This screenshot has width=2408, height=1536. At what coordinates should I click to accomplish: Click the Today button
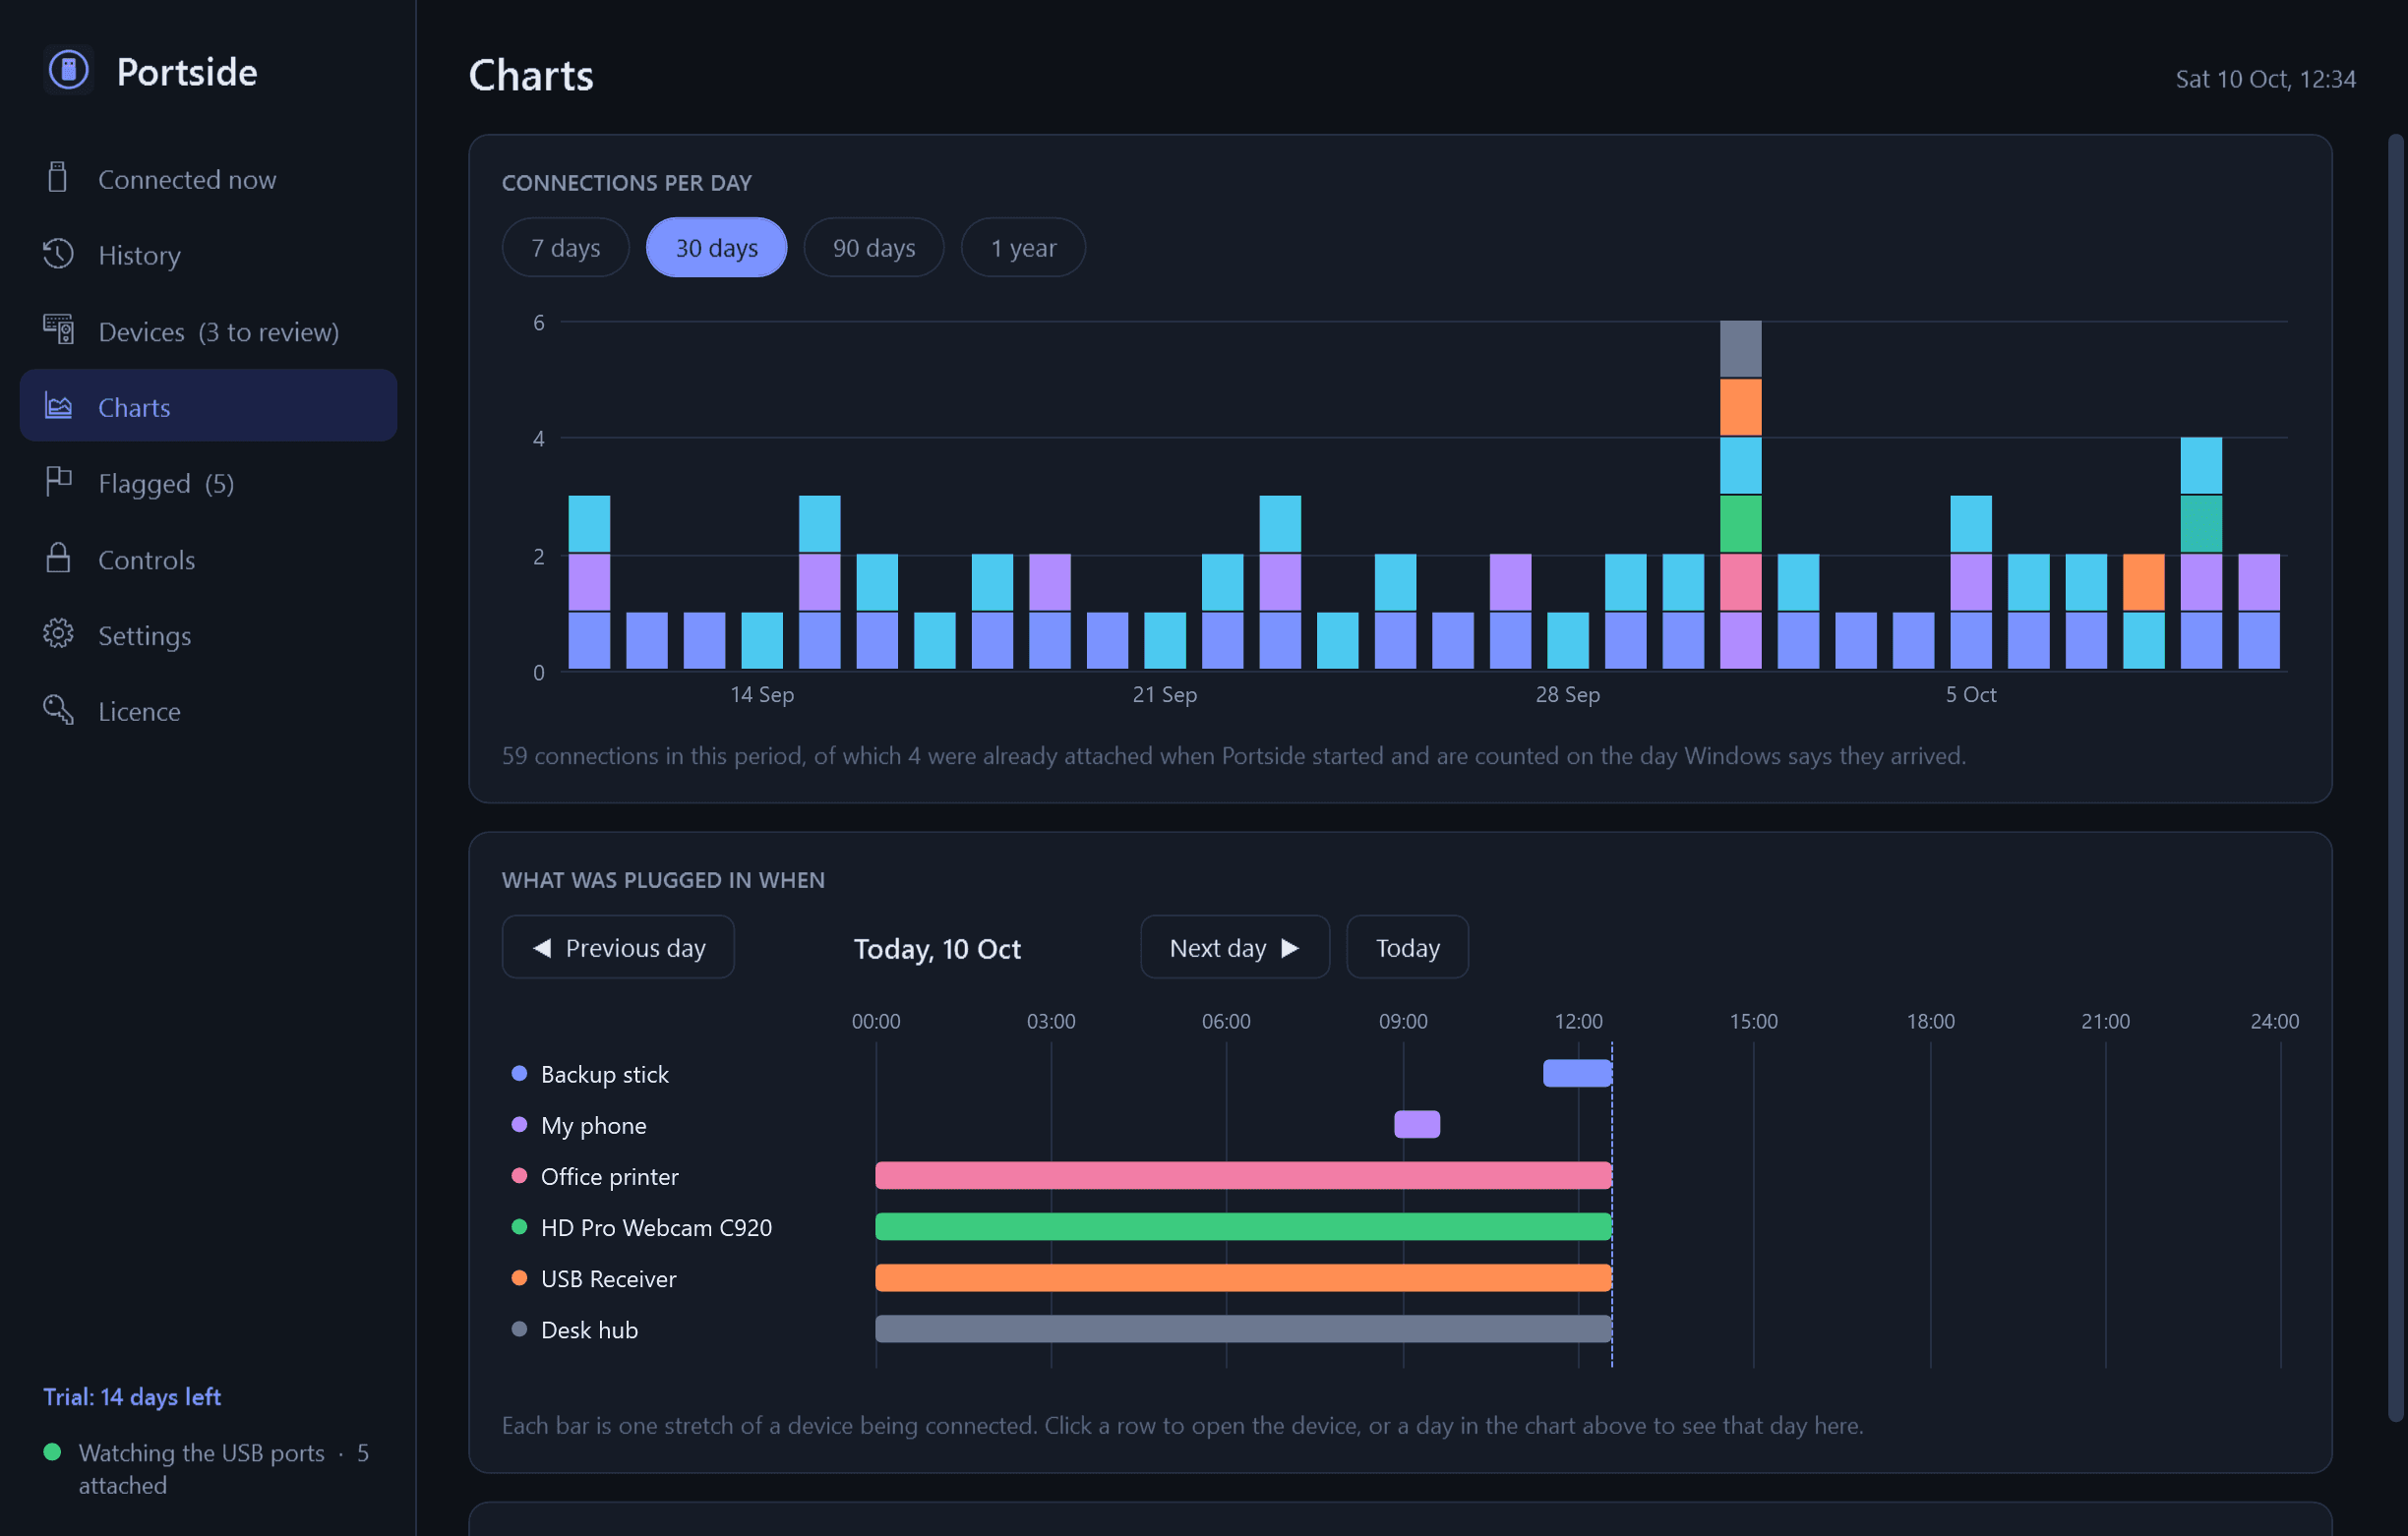(x=1408, y=947)
